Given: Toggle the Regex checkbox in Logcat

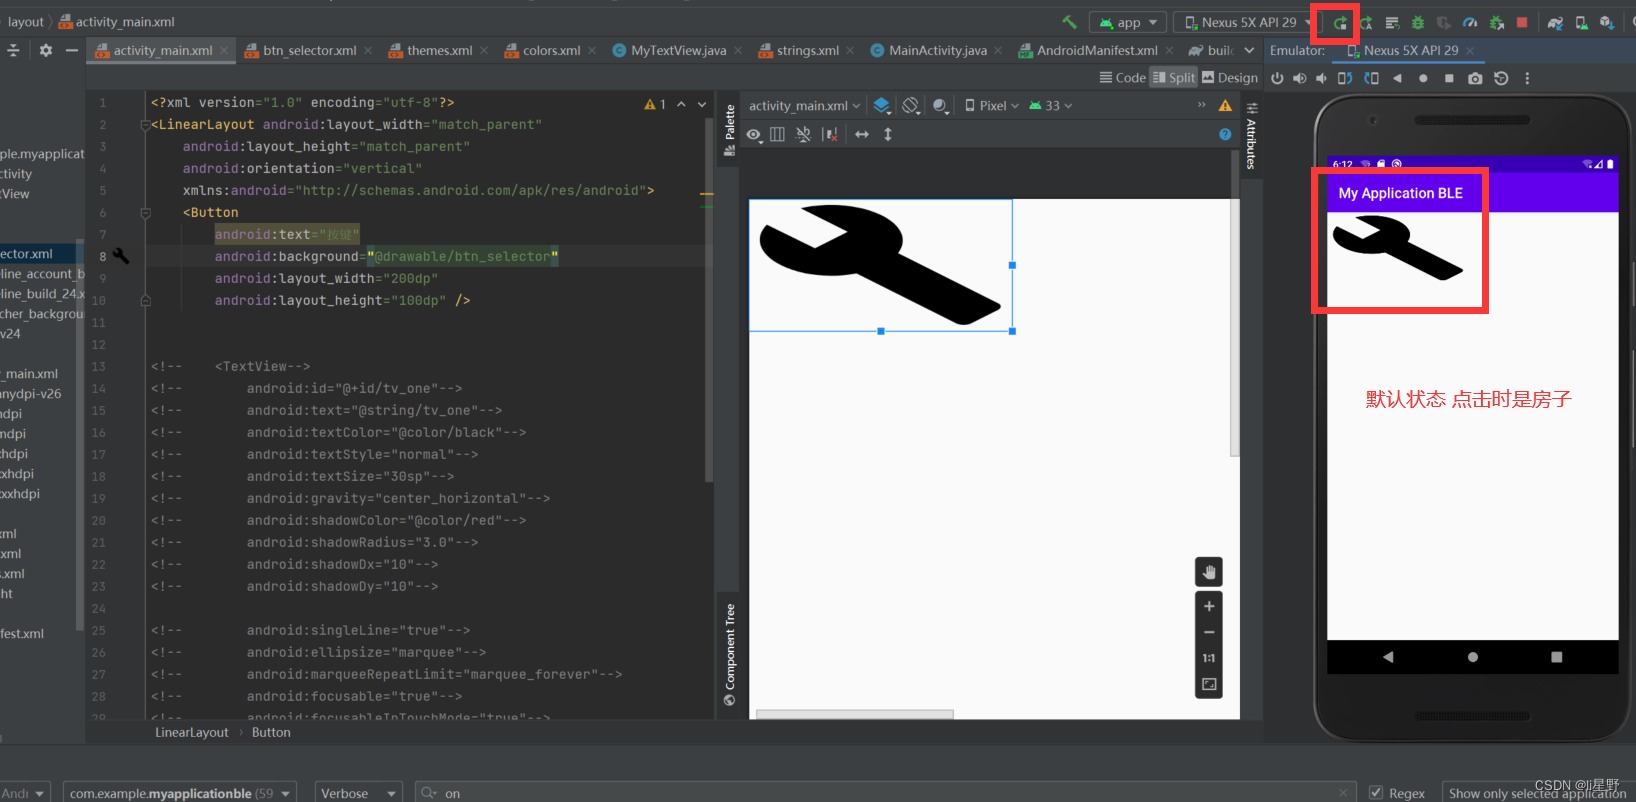Looking at the screenshot, I should coord(1376,793).
